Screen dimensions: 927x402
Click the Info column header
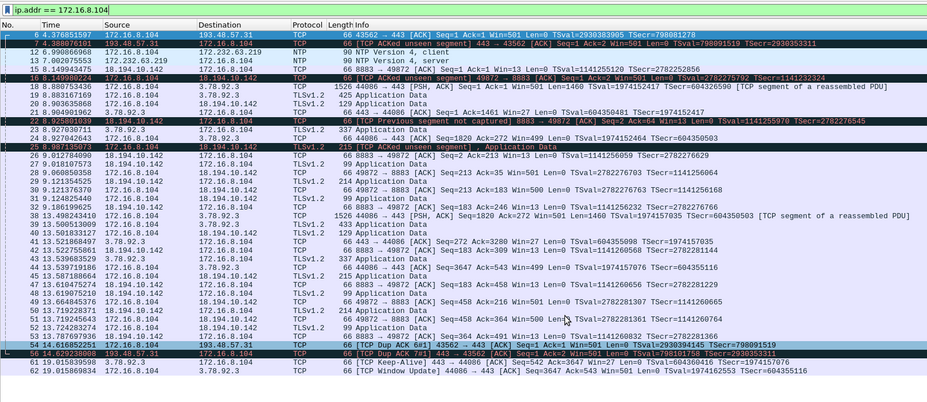tap(600, 24)
